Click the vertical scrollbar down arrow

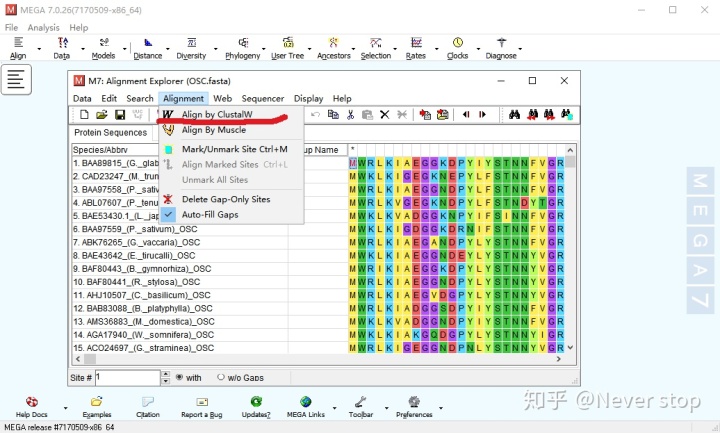(x=570, y=348)
